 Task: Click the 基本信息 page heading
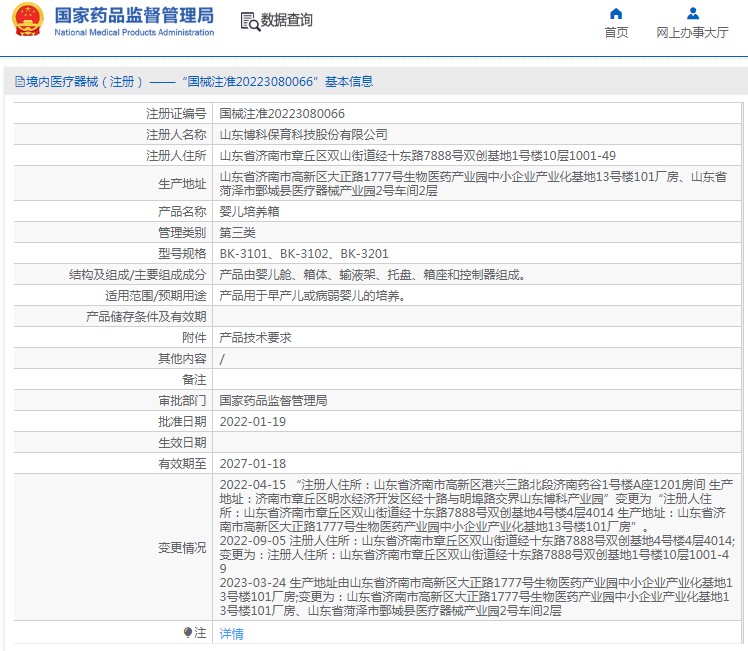click(x=349, y=82)
